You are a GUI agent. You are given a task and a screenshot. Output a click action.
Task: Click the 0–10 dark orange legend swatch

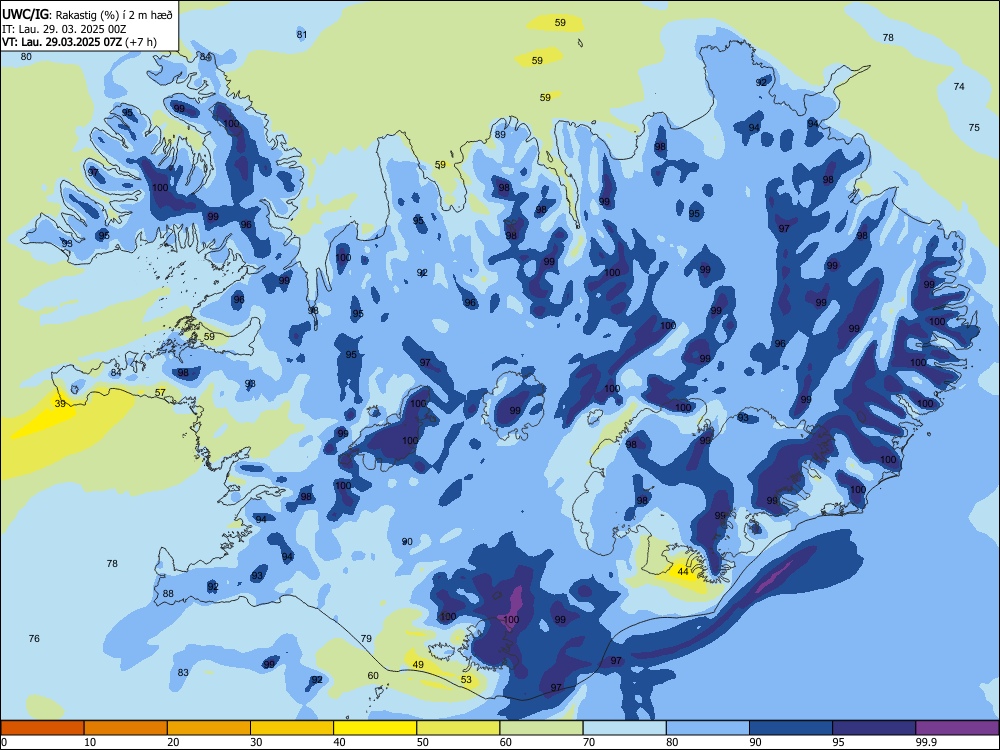42,728
